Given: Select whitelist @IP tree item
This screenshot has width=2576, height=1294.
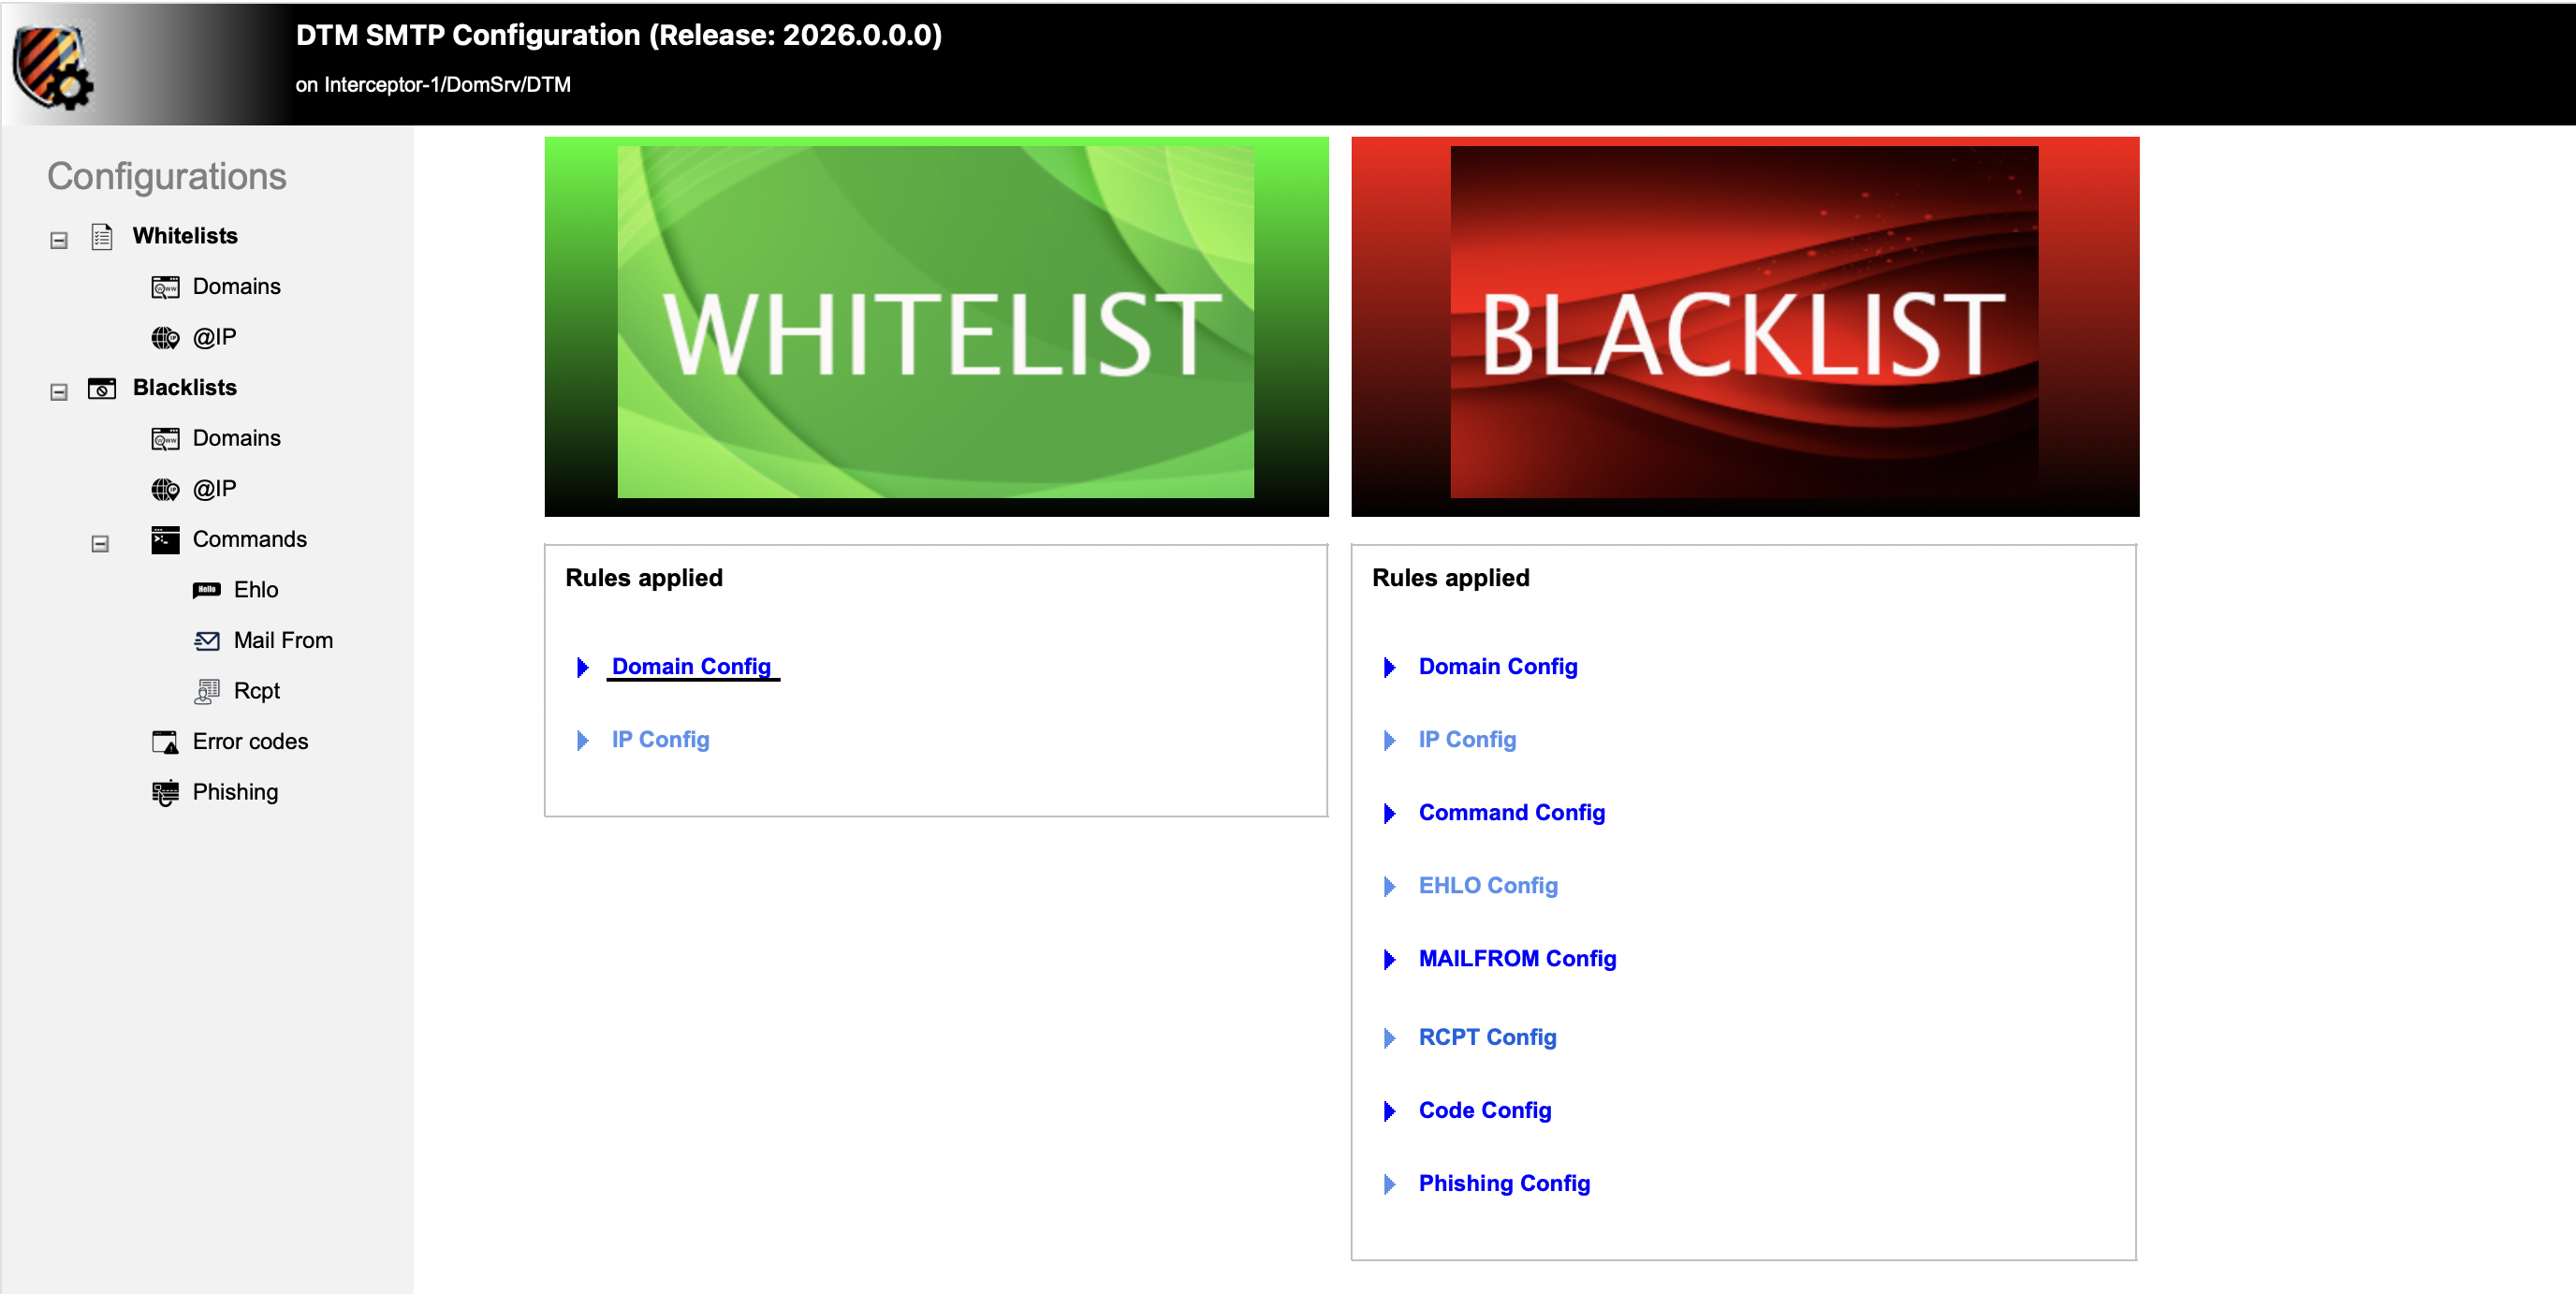Looking at the screenshot, I should pyautogui.click(x=214, y=337).
